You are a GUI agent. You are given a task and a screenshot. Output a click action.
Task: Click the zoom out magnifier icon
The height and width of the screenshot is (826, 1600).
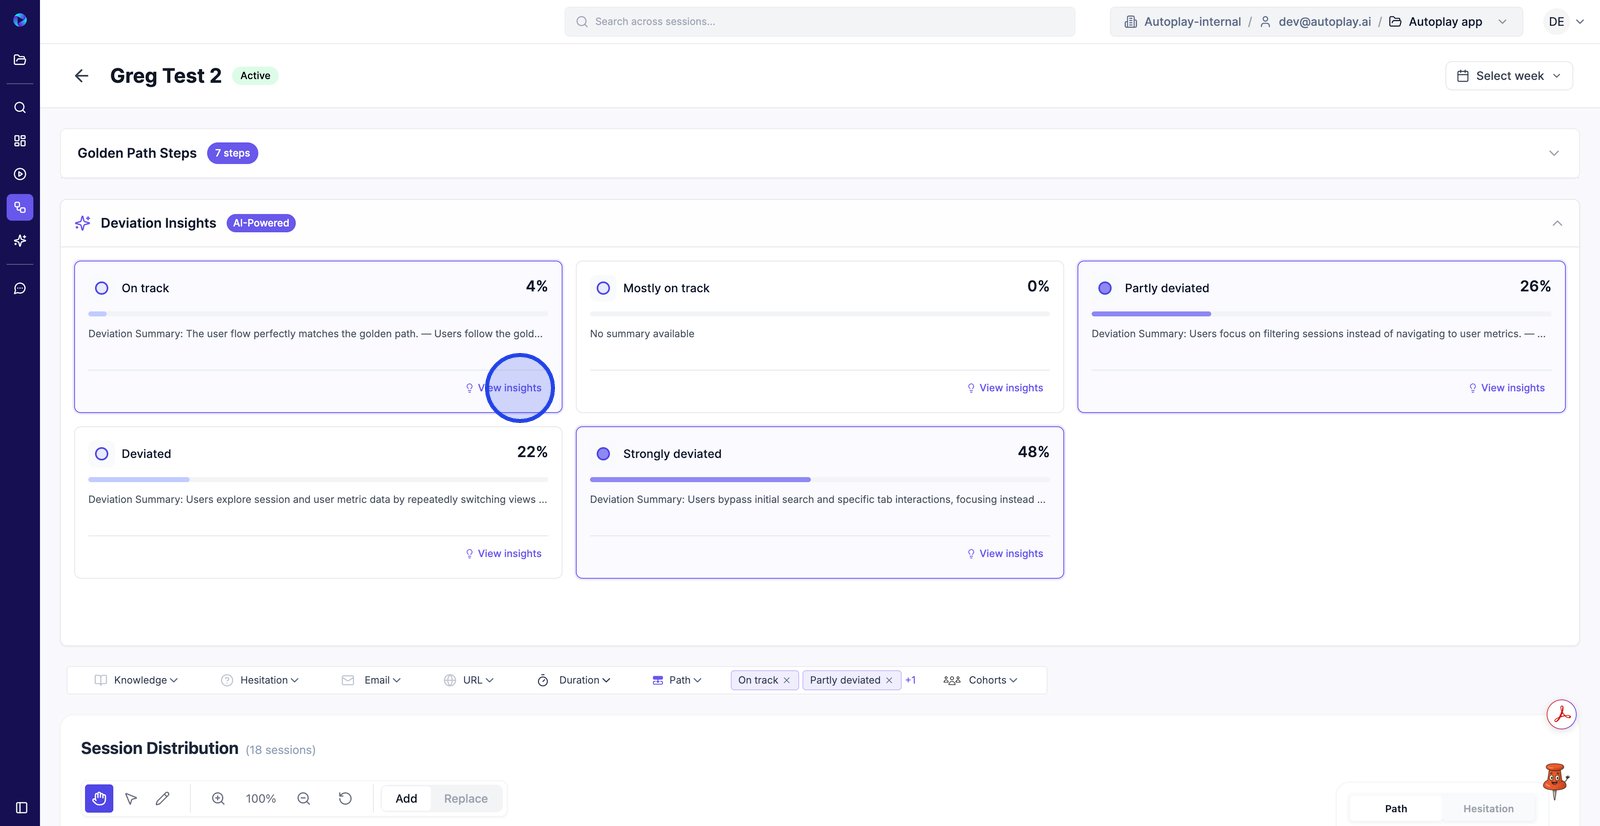pos(304,798)
